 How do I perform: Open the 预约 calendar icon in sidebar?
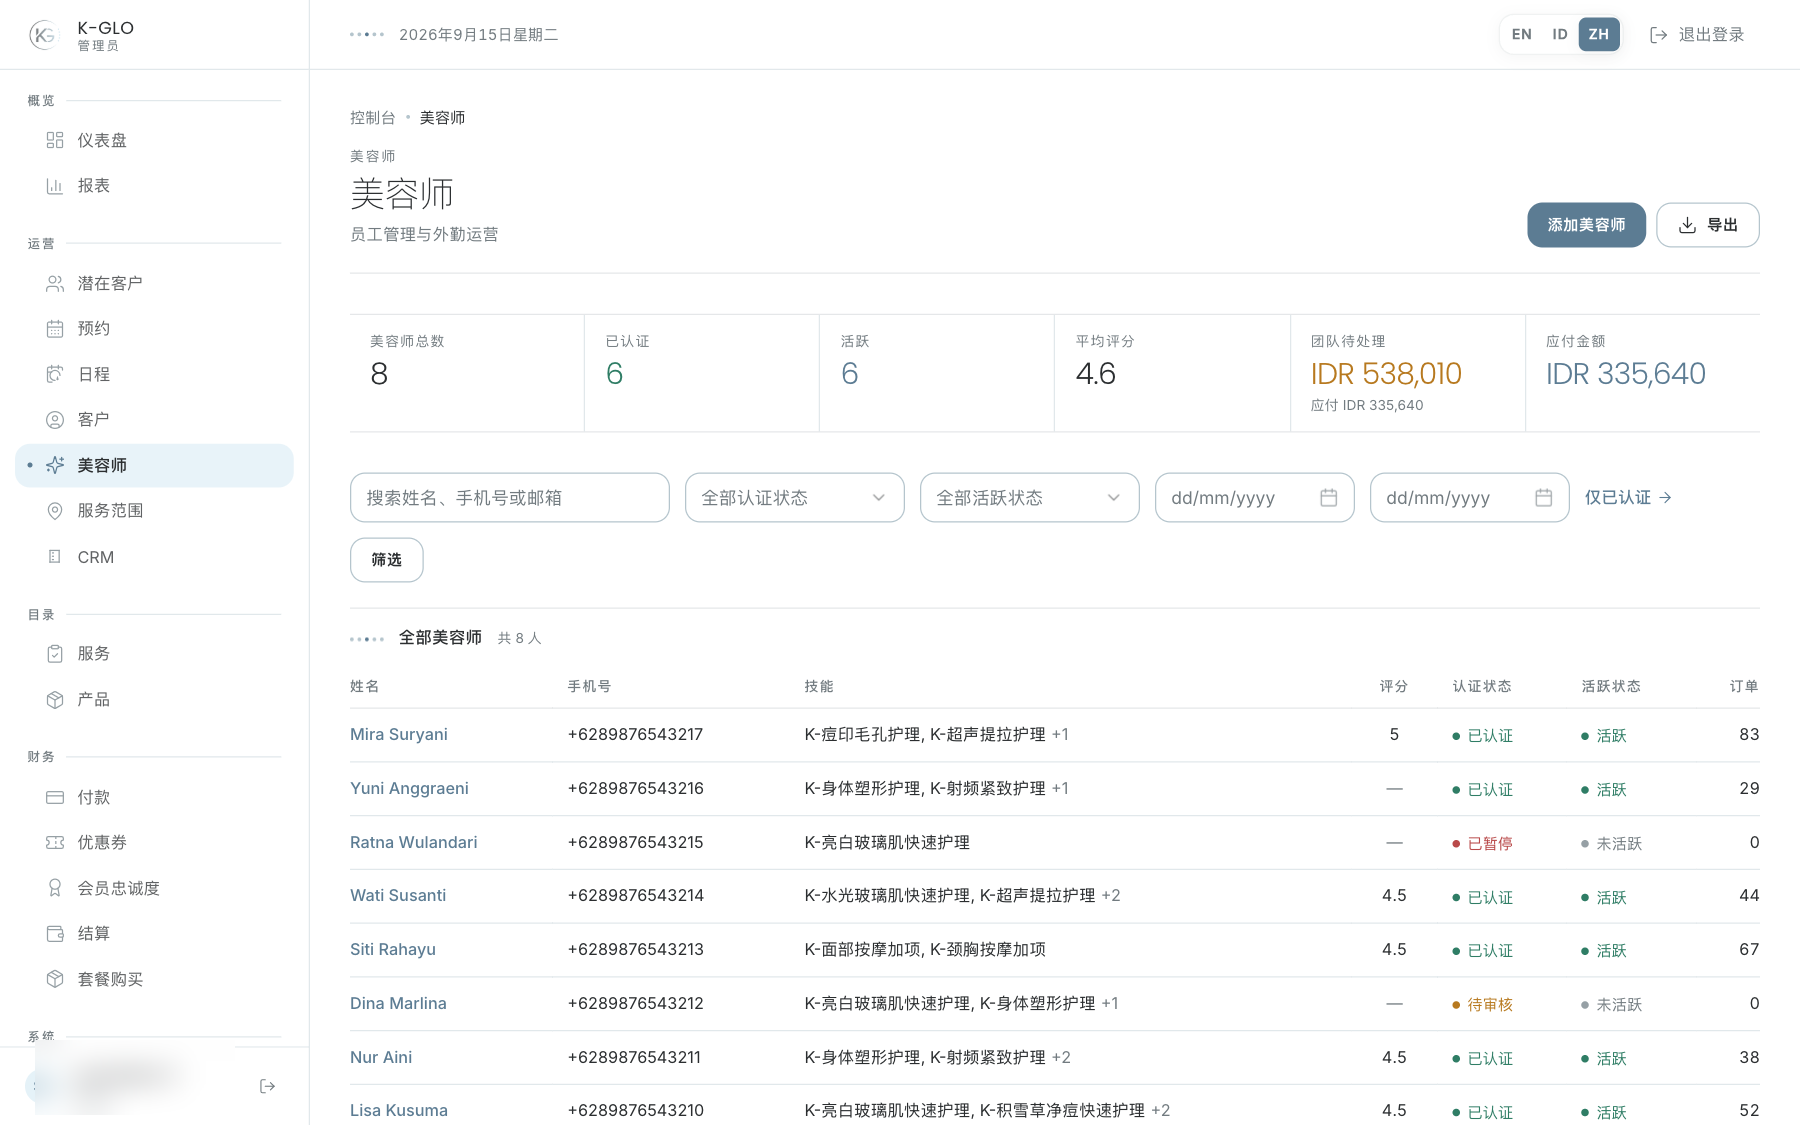click(x=55, y=329)
